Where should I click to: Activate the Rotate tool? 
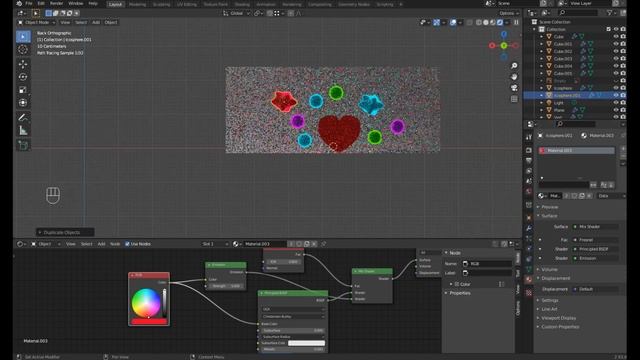pos(23,77)
